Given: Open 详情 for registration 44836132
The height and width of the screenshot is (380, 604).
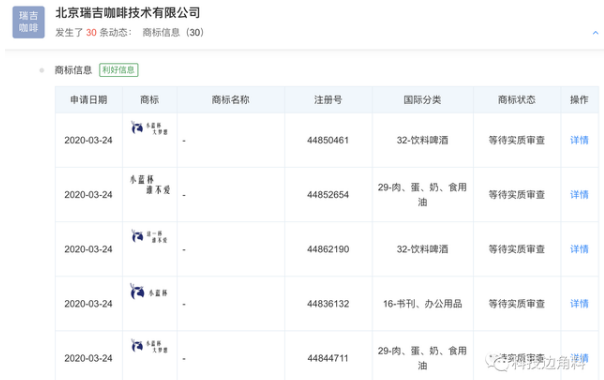Looking at the screenshot, I should click(x=579, y=304).
